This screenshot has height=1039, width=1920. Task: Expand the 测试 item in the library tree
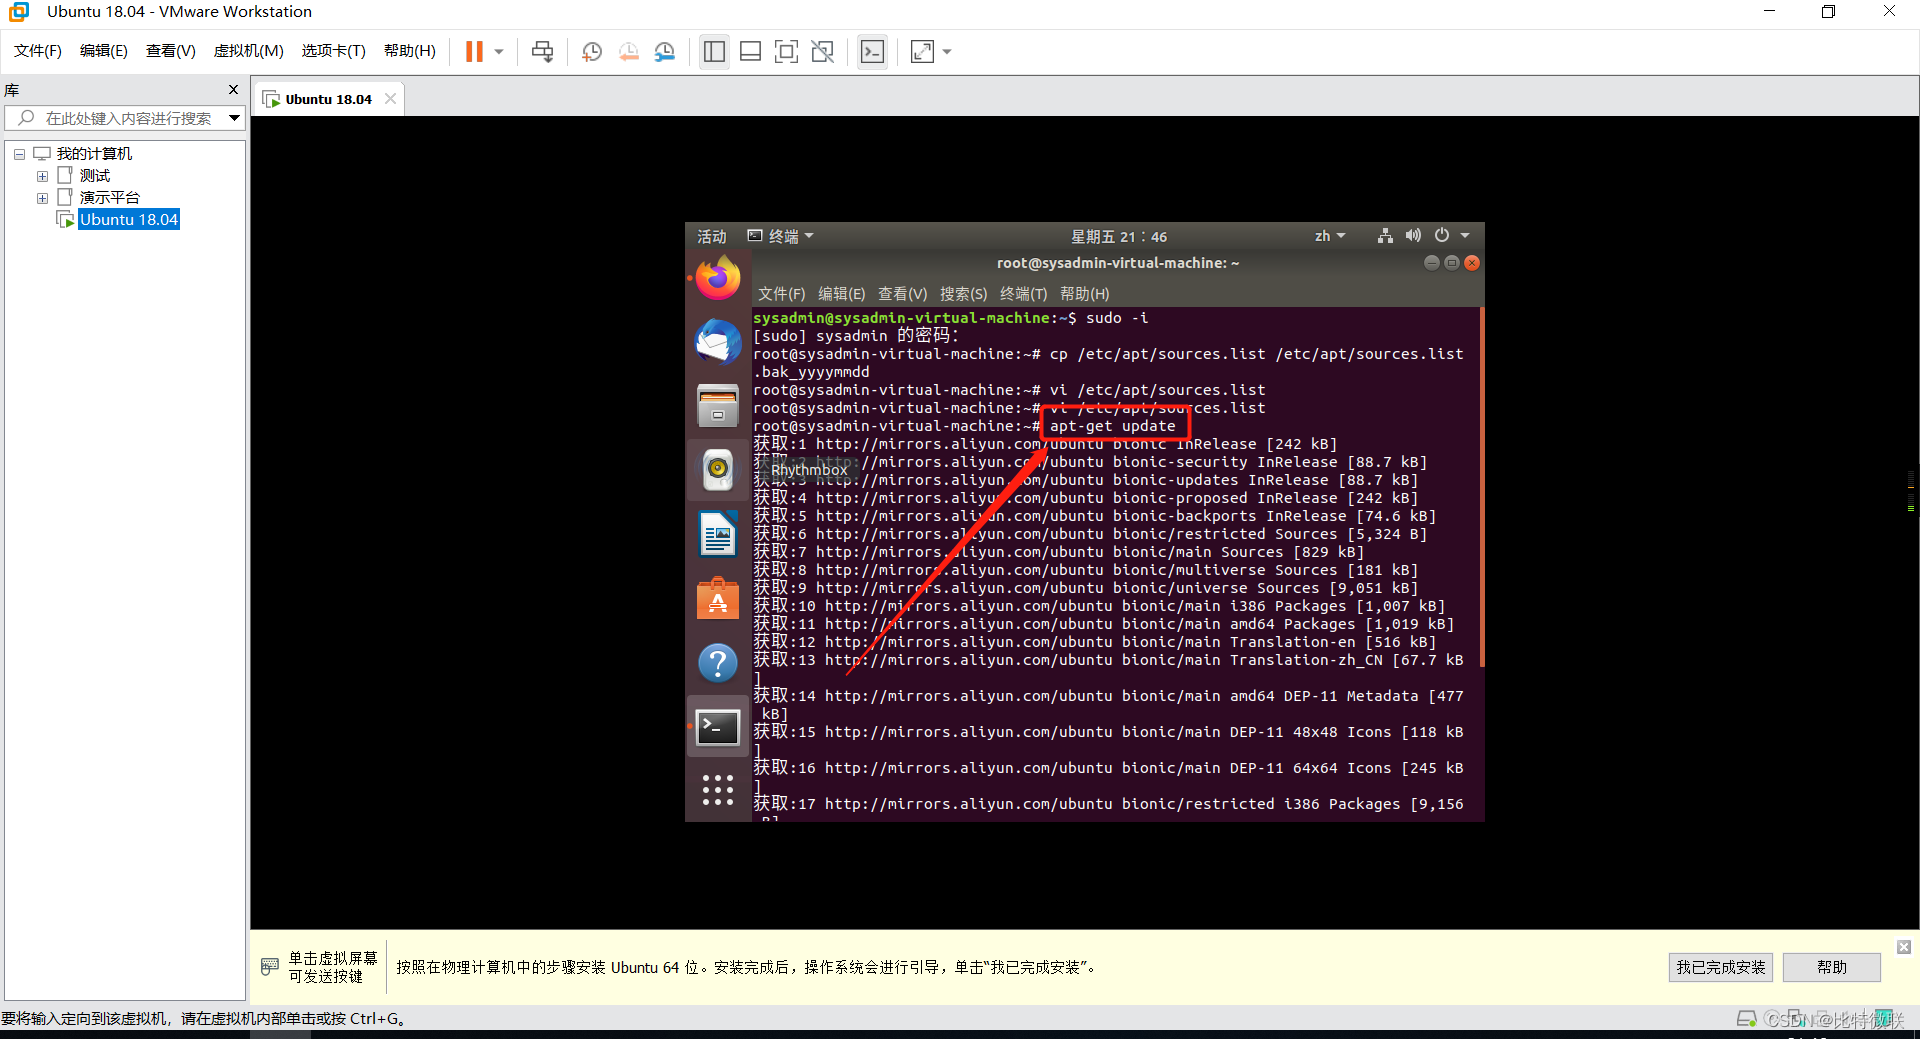click(x=42, y=175)
